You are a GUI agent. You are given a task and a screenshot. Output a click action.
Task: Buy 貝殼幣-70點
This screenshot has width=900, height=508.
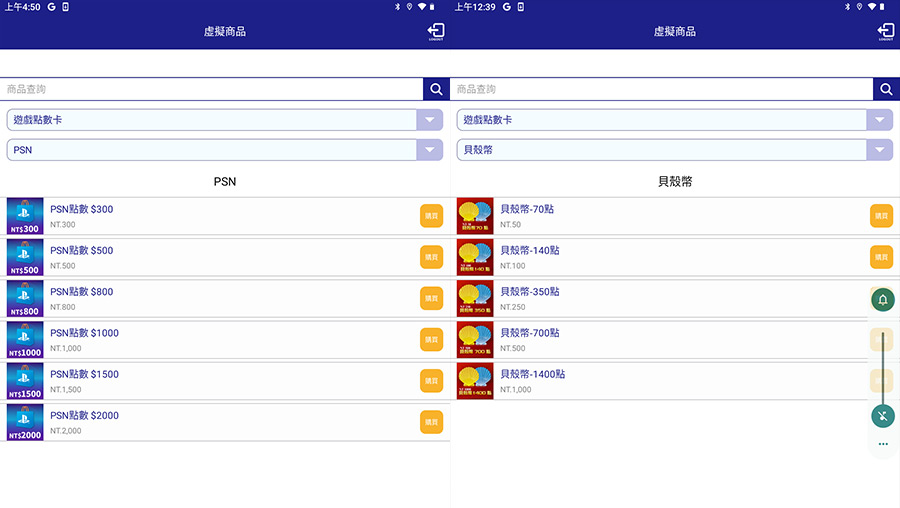(881, 216)
